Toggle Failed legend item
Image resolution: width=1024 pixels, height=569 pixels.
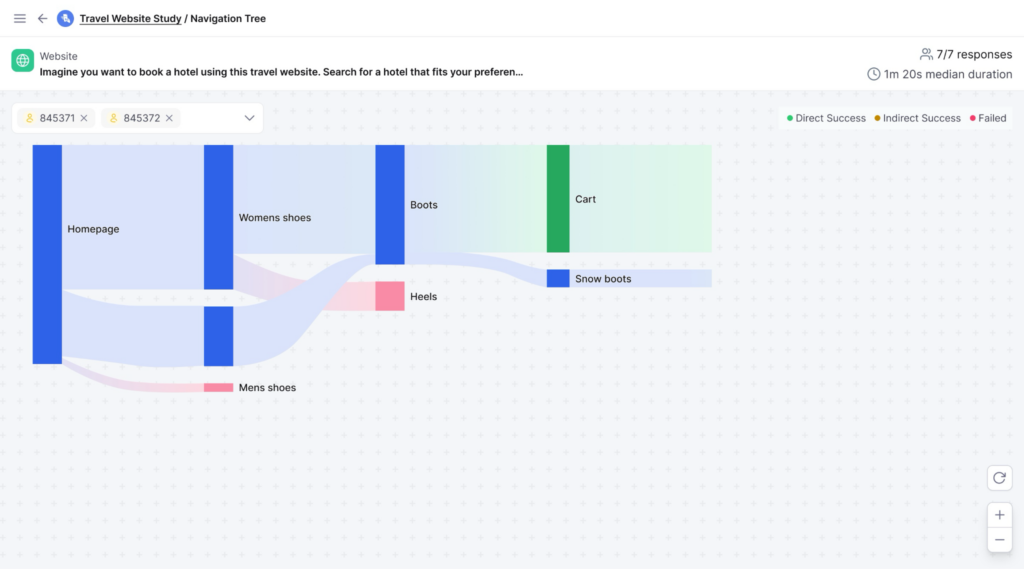point(988,118)
